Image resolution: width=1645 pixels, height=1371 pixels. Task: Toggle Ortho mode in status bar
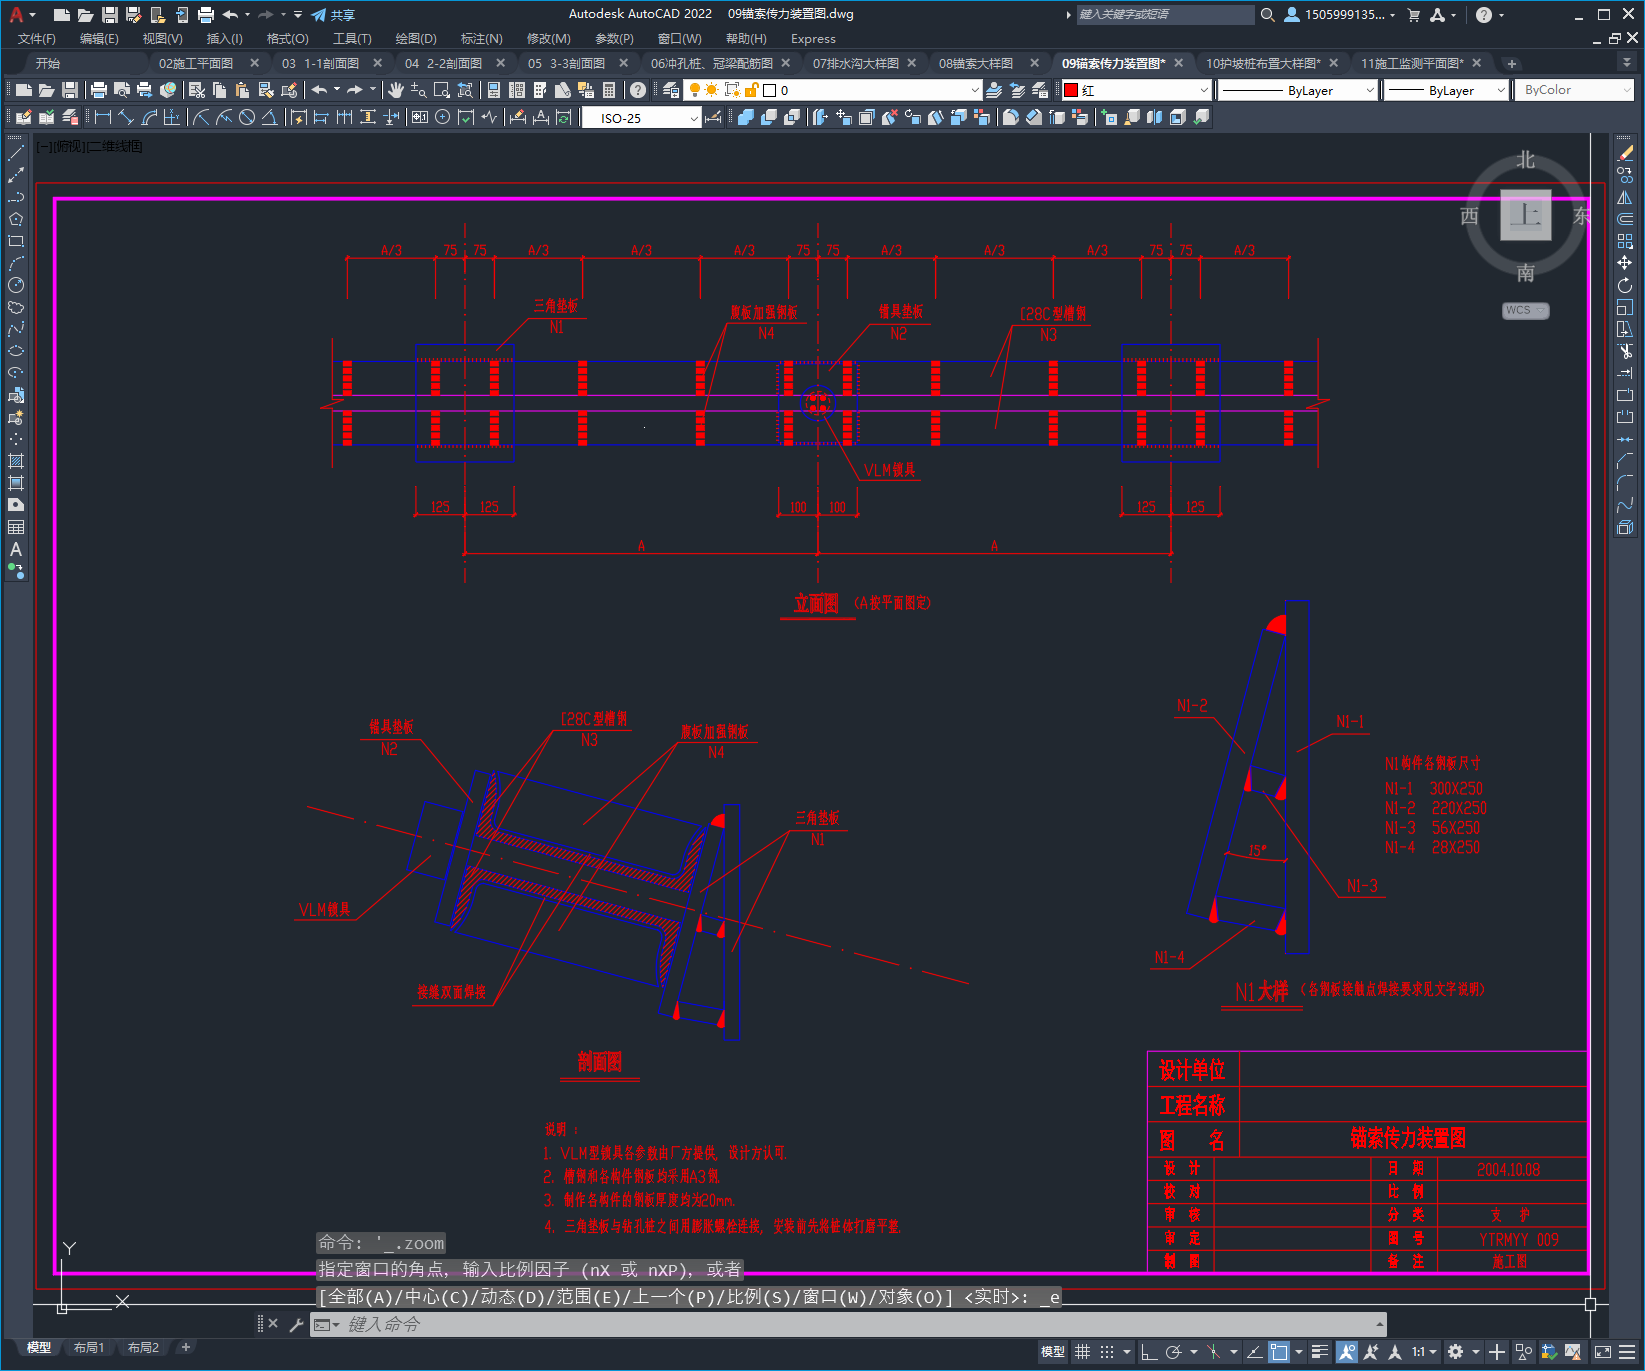point(1149,1352)
